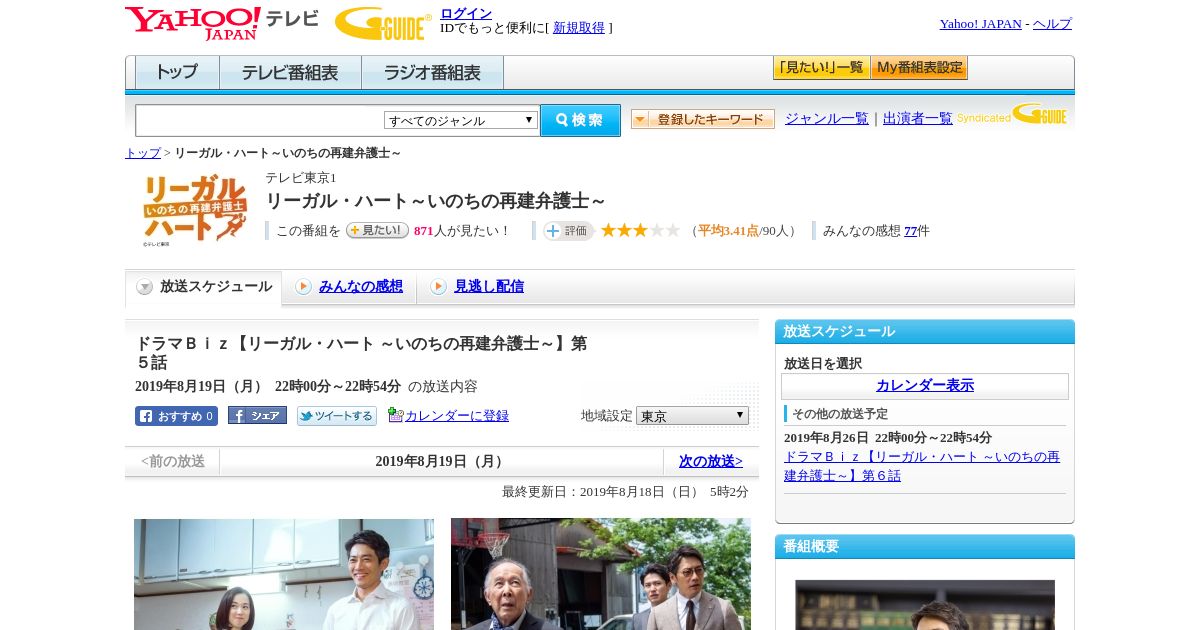Open 出演者一覧 link
Screen dimensions: 1200x630
[x=917, y=118]
